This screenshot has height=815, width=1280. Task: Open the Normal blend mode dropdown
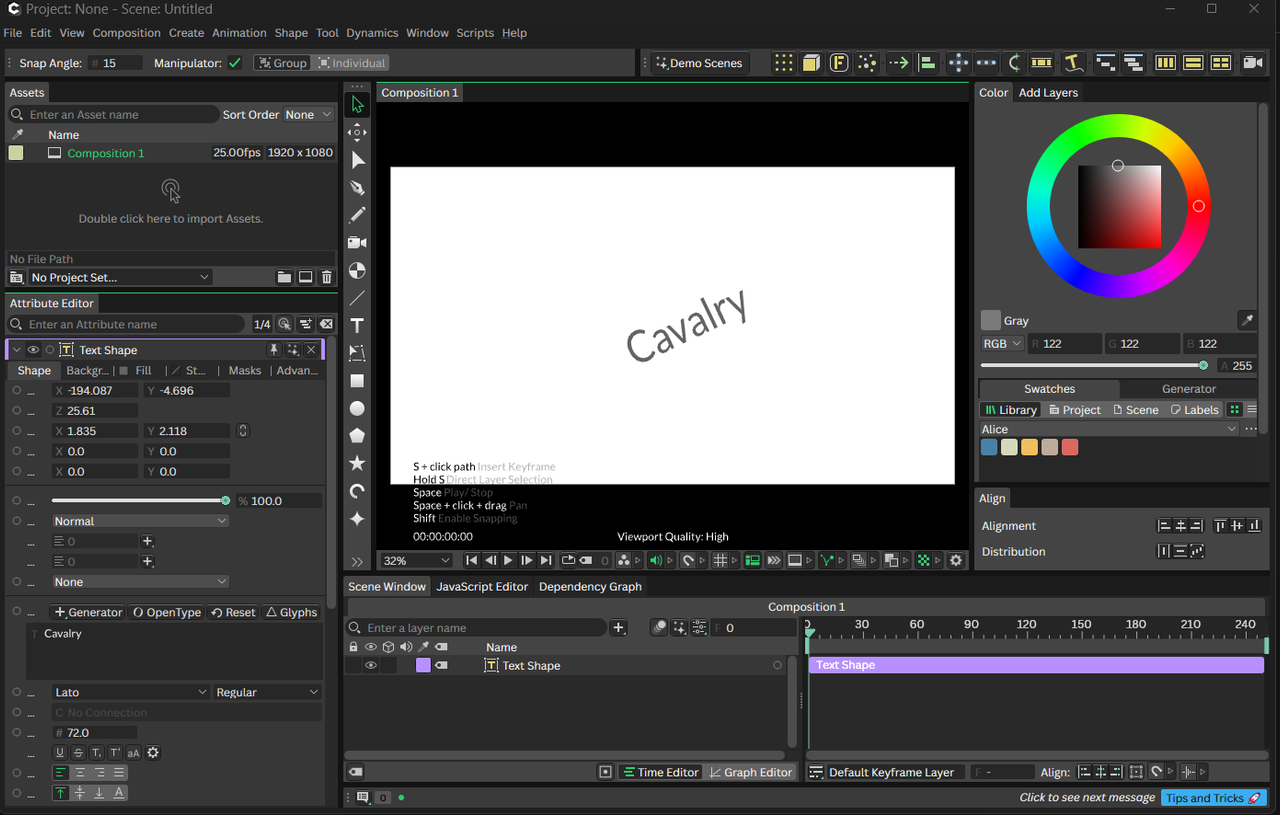coord(141,521)
